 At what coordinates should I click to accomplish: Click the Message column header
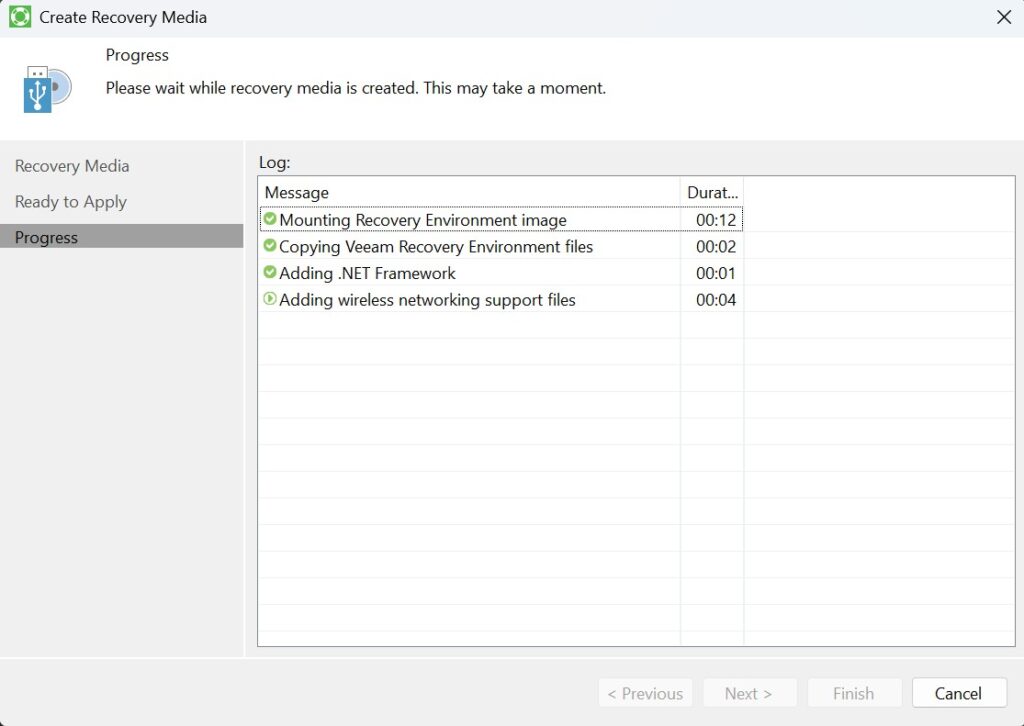coord(297,192)
